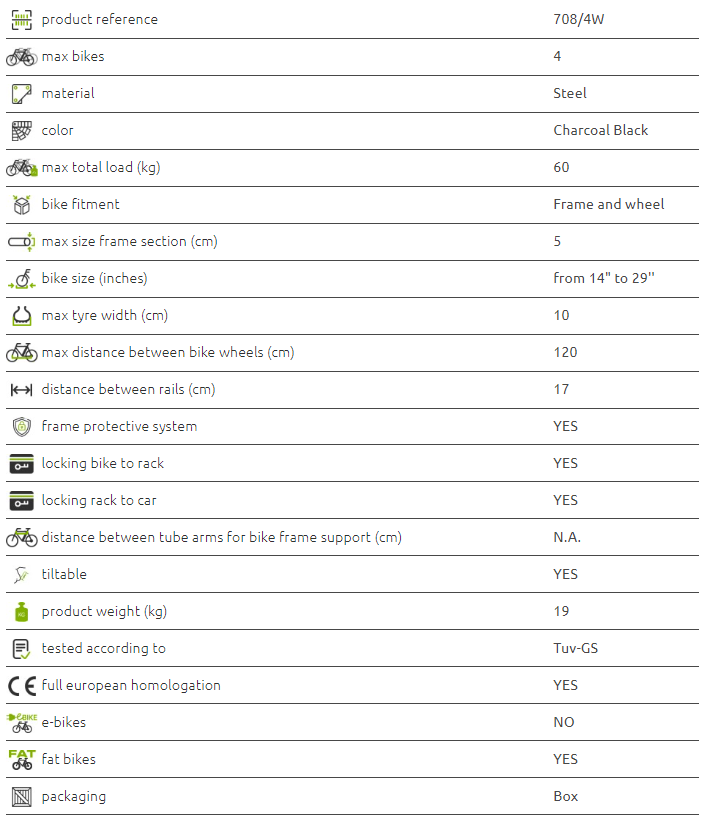710x827 pixels.
Task: Click the green product weight icon
Action: pyautogui.click(x=21, y=612)
